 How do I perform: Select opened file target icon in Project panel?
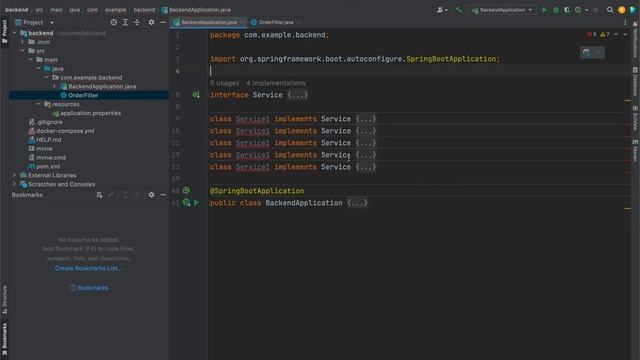coord(114,22)
